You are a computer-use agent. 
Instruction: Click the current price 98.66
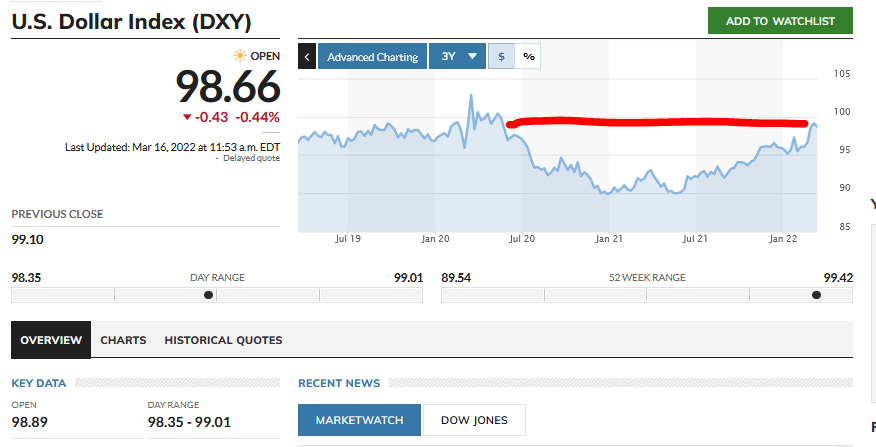pos(228,87)
